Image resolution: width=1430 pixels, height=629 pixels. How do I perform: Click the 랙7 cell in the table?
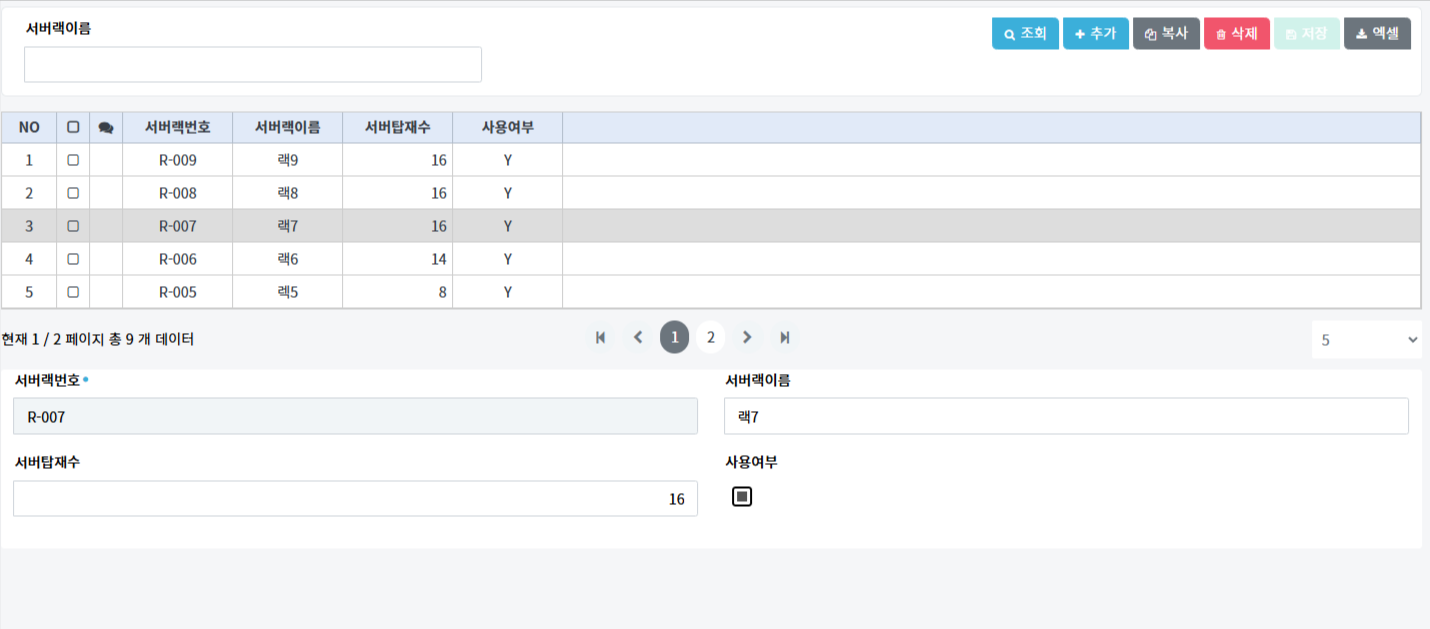coord(288,226)
